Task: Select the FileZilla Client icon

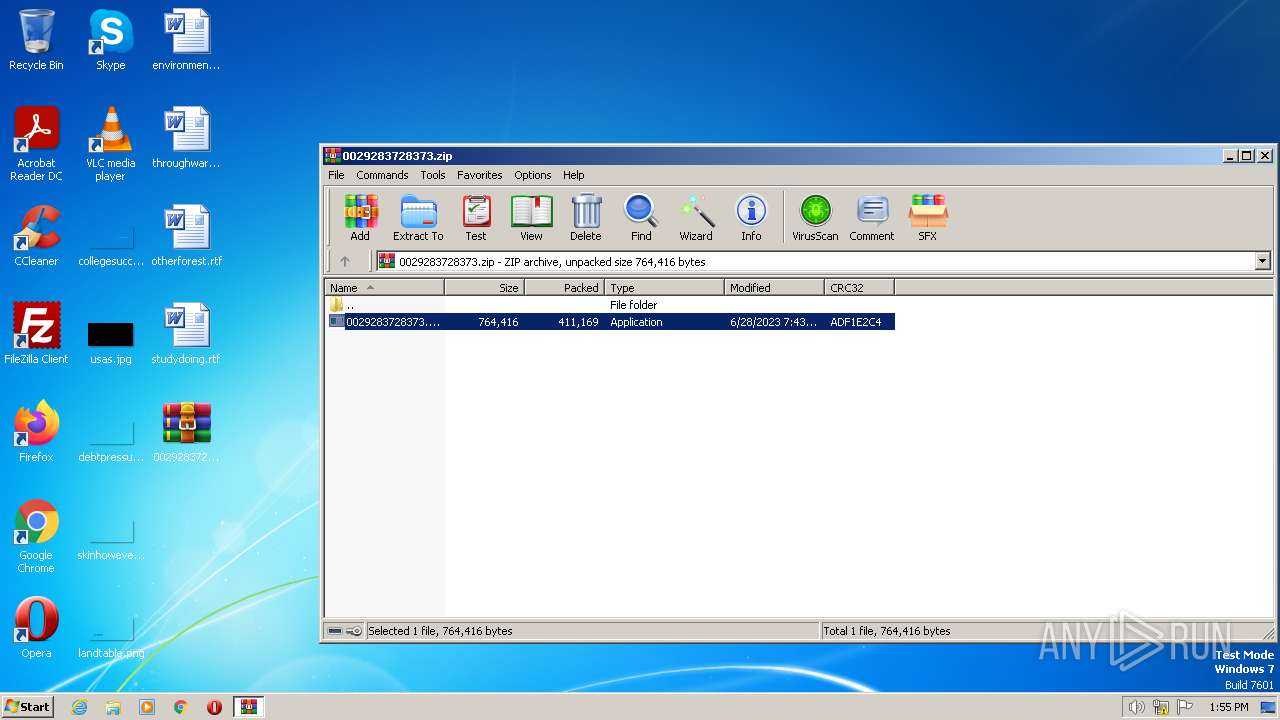Action: click(x=36, y=334)
